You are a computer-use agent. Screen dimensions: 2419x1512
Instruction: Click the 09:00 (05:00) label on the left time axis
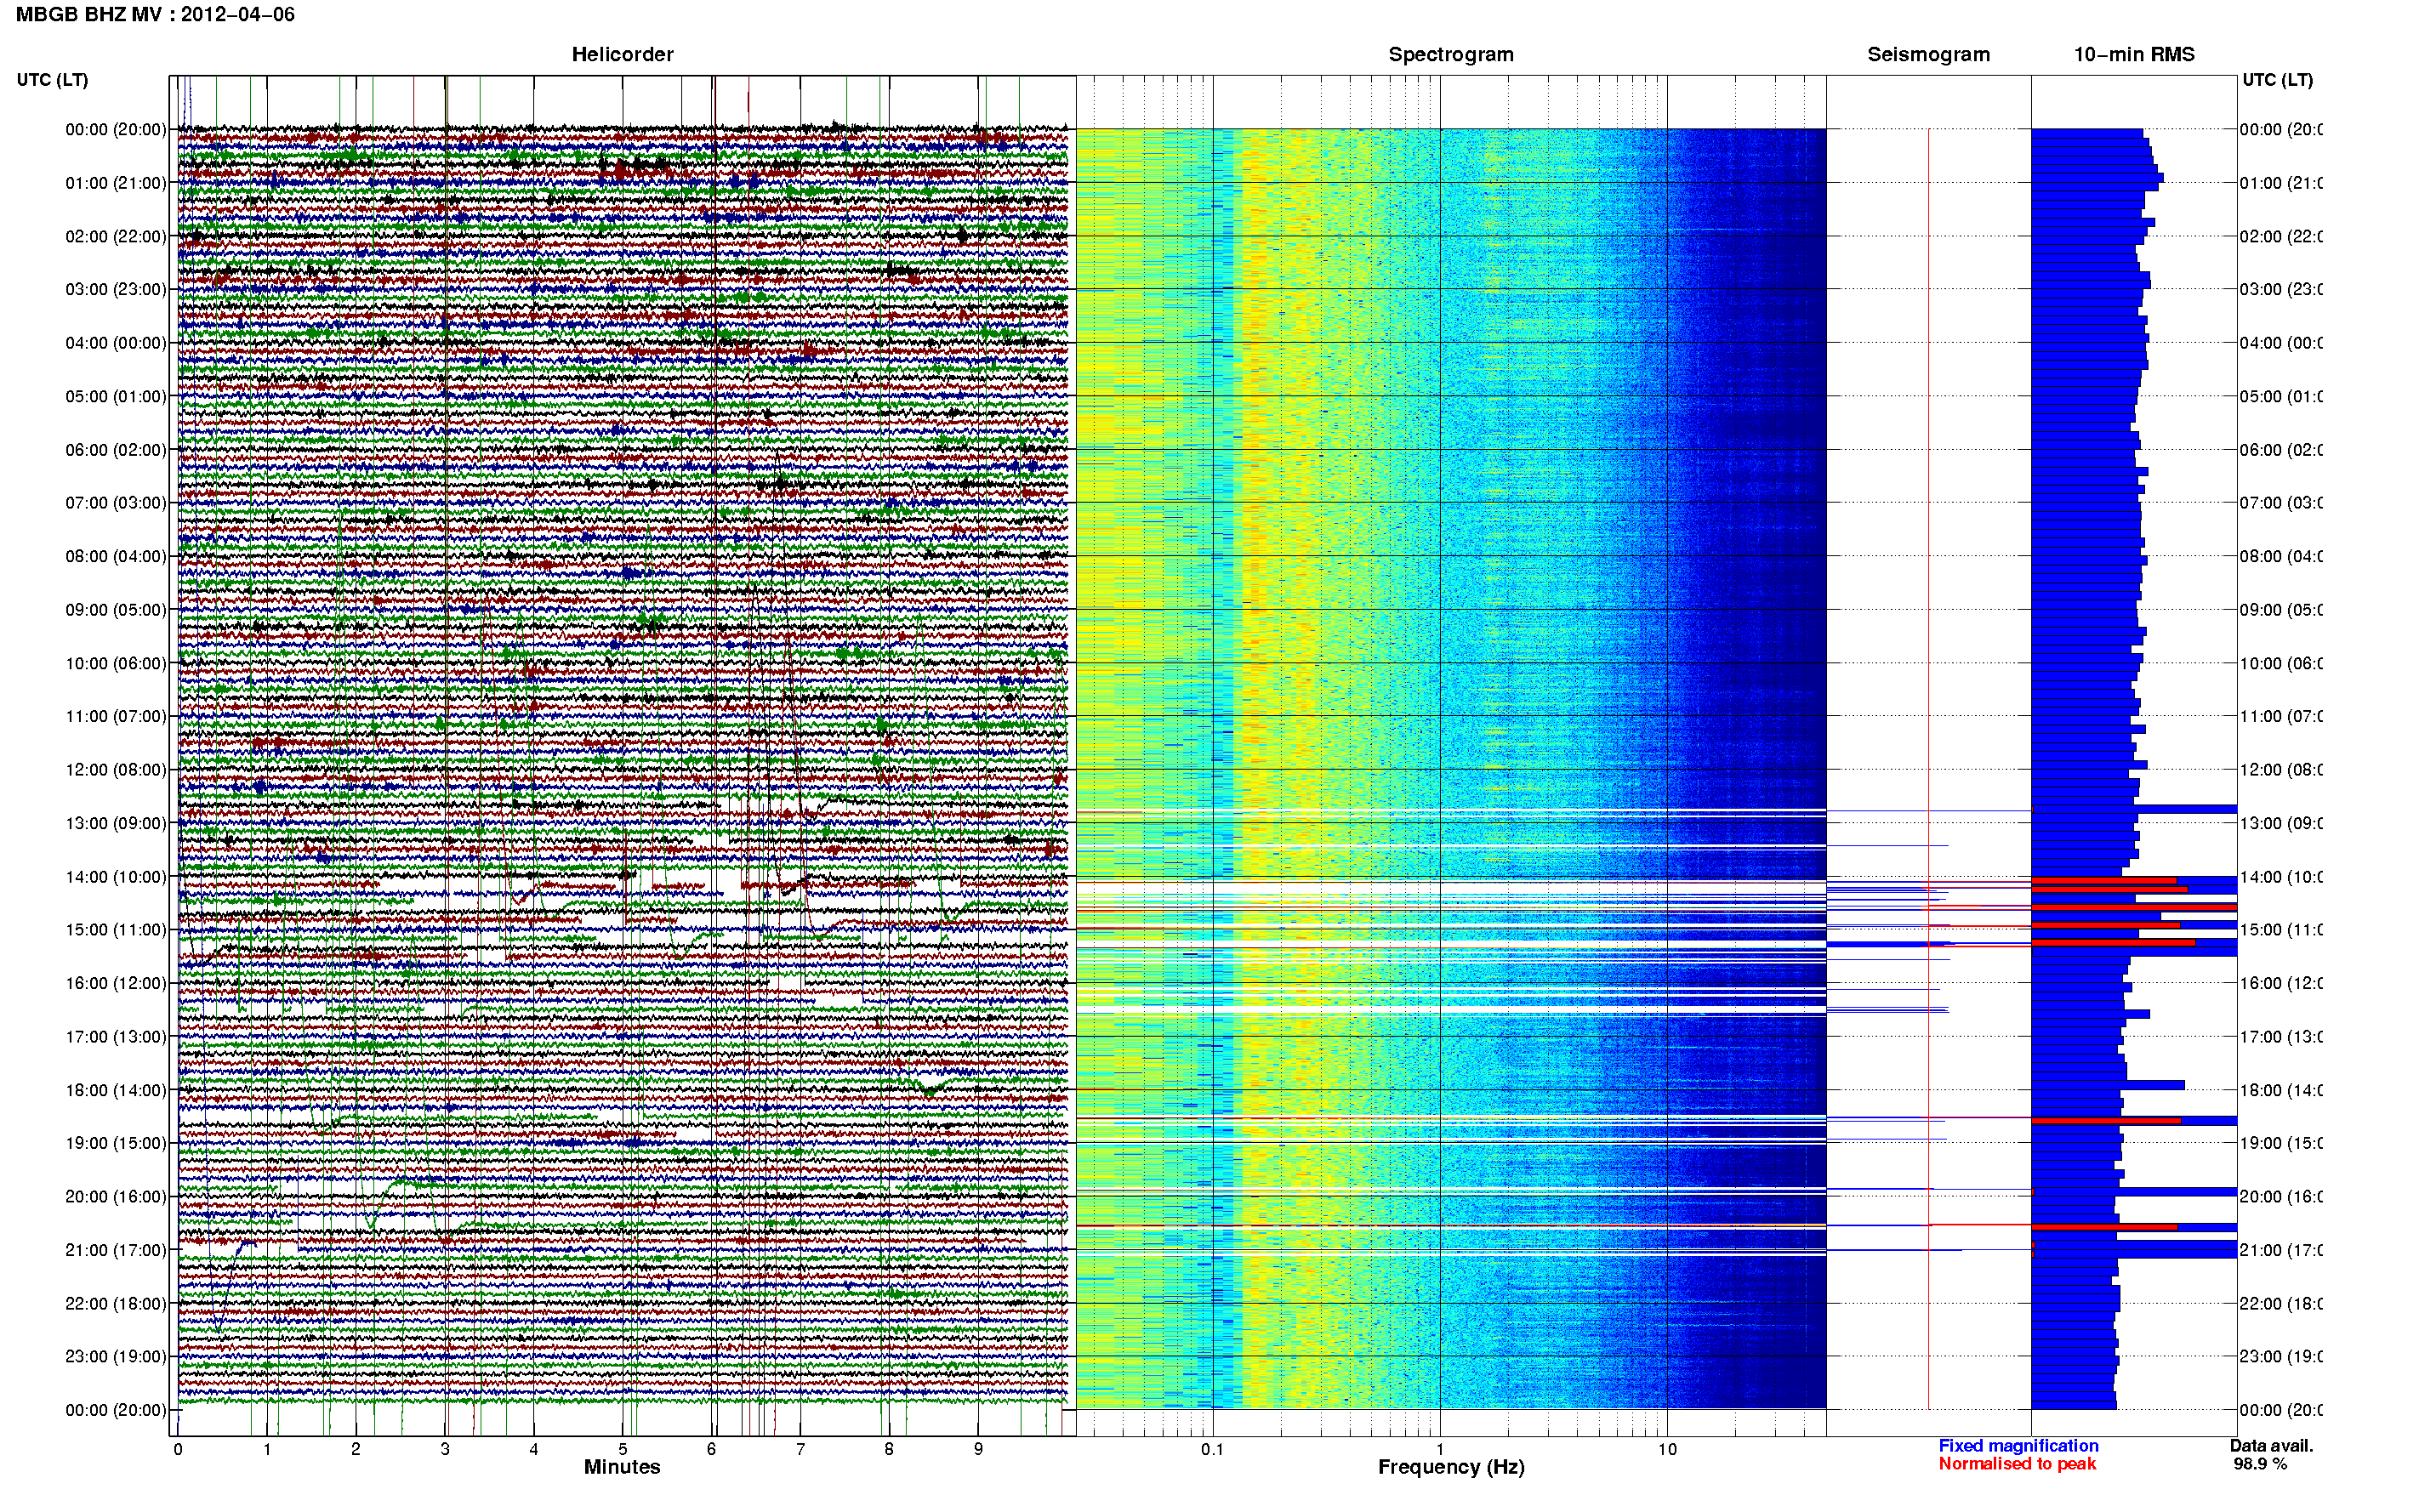pos(116,610)
